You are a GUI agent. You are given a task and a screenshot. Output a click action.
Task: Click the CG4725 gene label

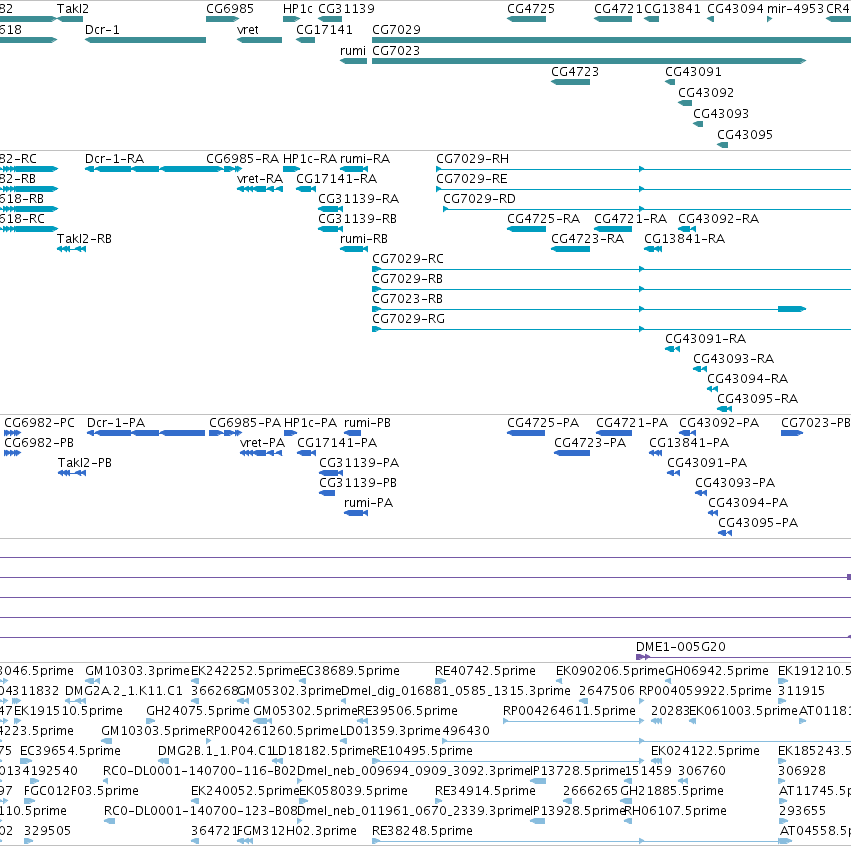click(x=531, y=9)
